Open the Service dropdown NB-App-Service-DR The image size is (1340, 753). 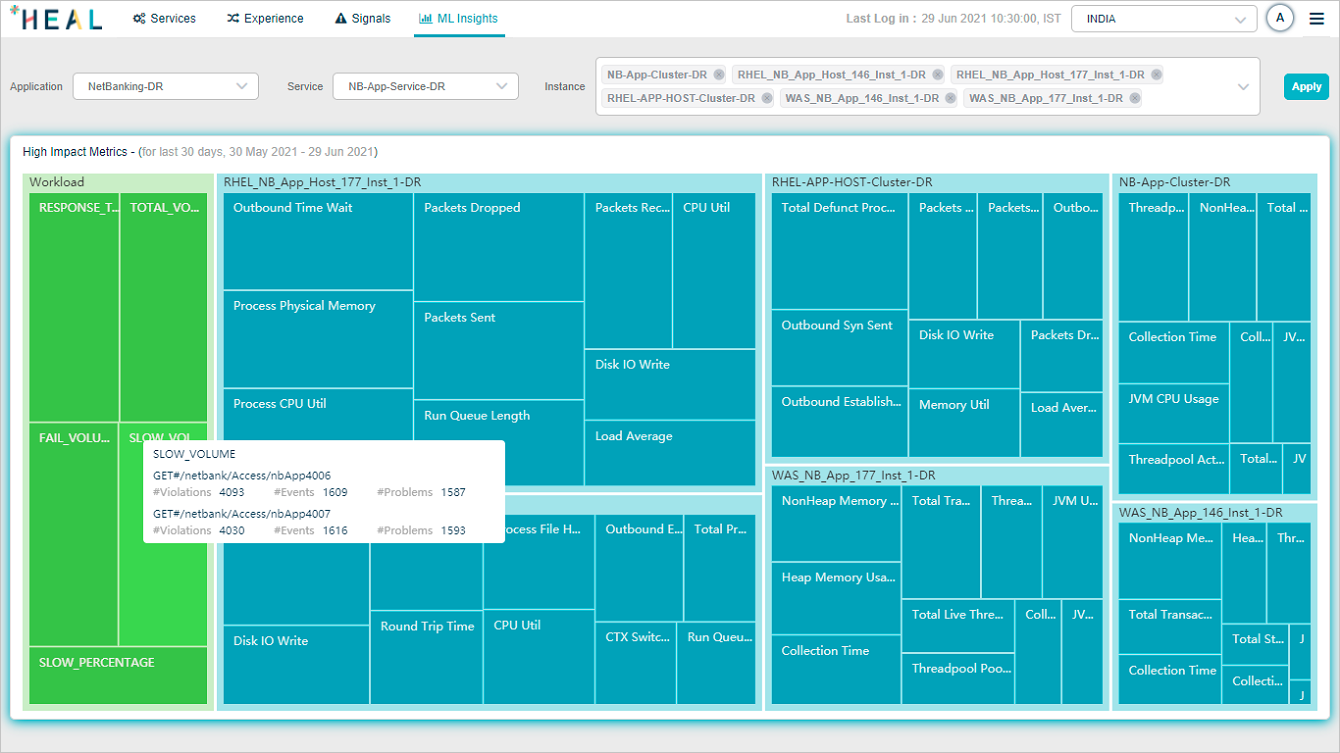point(425,87)
